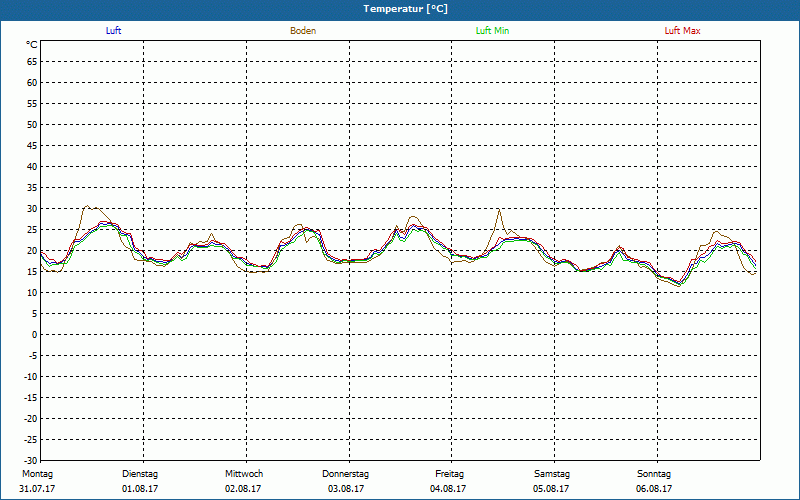Click the date 02.08.17
The height and width of the screenshot is (500, 800).
[243, 489]
